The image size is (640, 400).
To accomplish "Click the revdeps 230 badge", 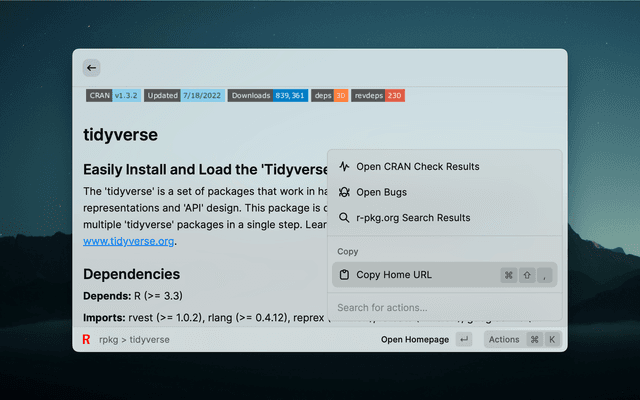I will (x=379, y=96).
